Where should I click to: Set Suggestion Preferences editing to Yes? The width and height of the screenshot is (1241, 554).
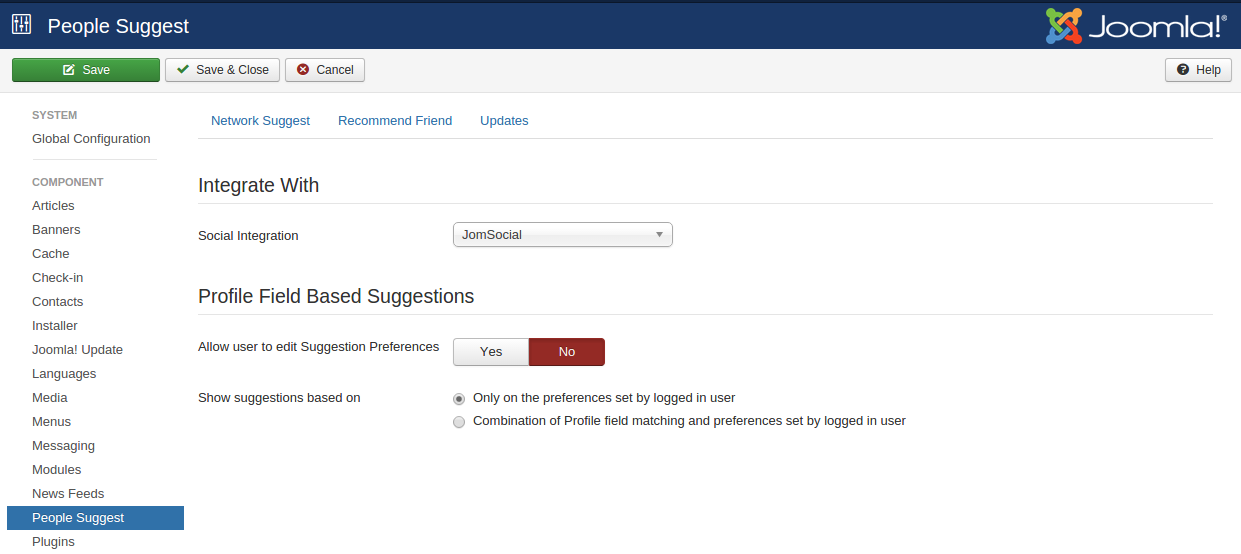491,352
